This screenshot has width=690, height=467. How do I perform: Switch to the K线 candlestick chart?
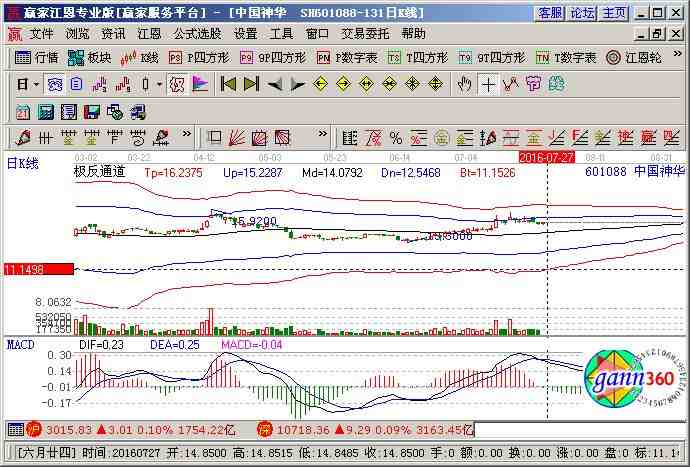point(139,58)
